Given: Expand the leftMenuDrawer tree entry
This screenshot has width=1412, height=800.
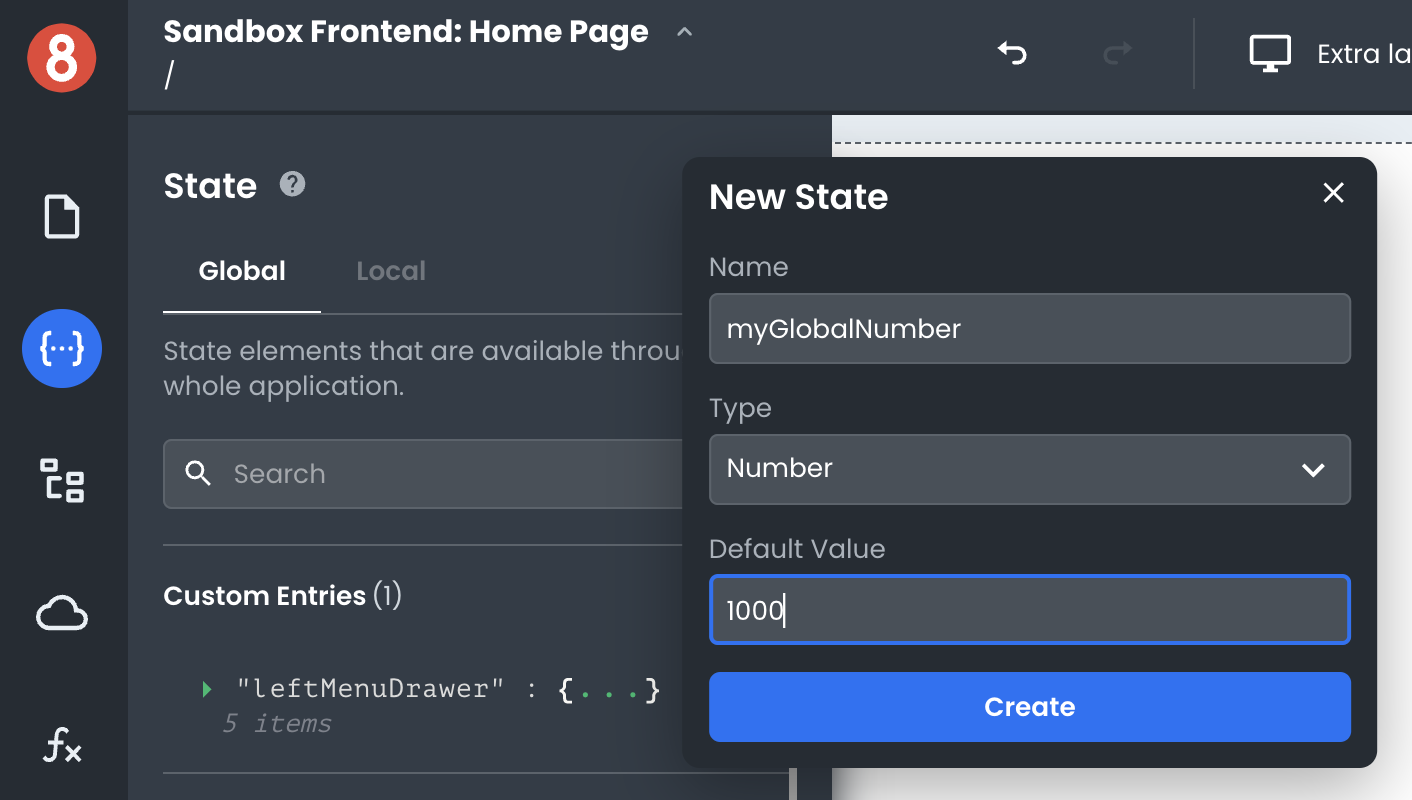Looking at the screenshot, I should click(x=207, y=689).
